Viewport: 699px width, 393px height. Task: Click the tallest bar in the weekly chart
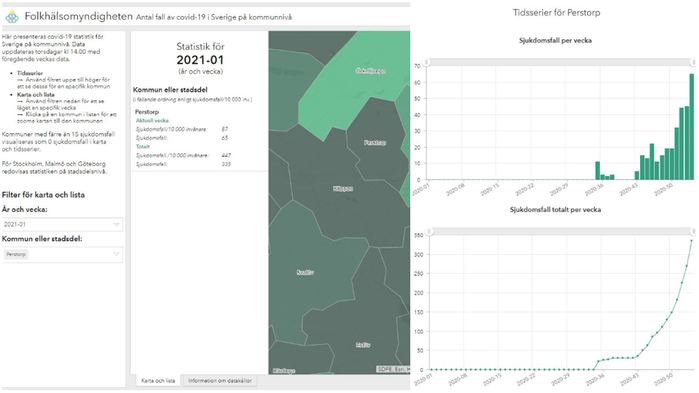[x=692, y=127]
